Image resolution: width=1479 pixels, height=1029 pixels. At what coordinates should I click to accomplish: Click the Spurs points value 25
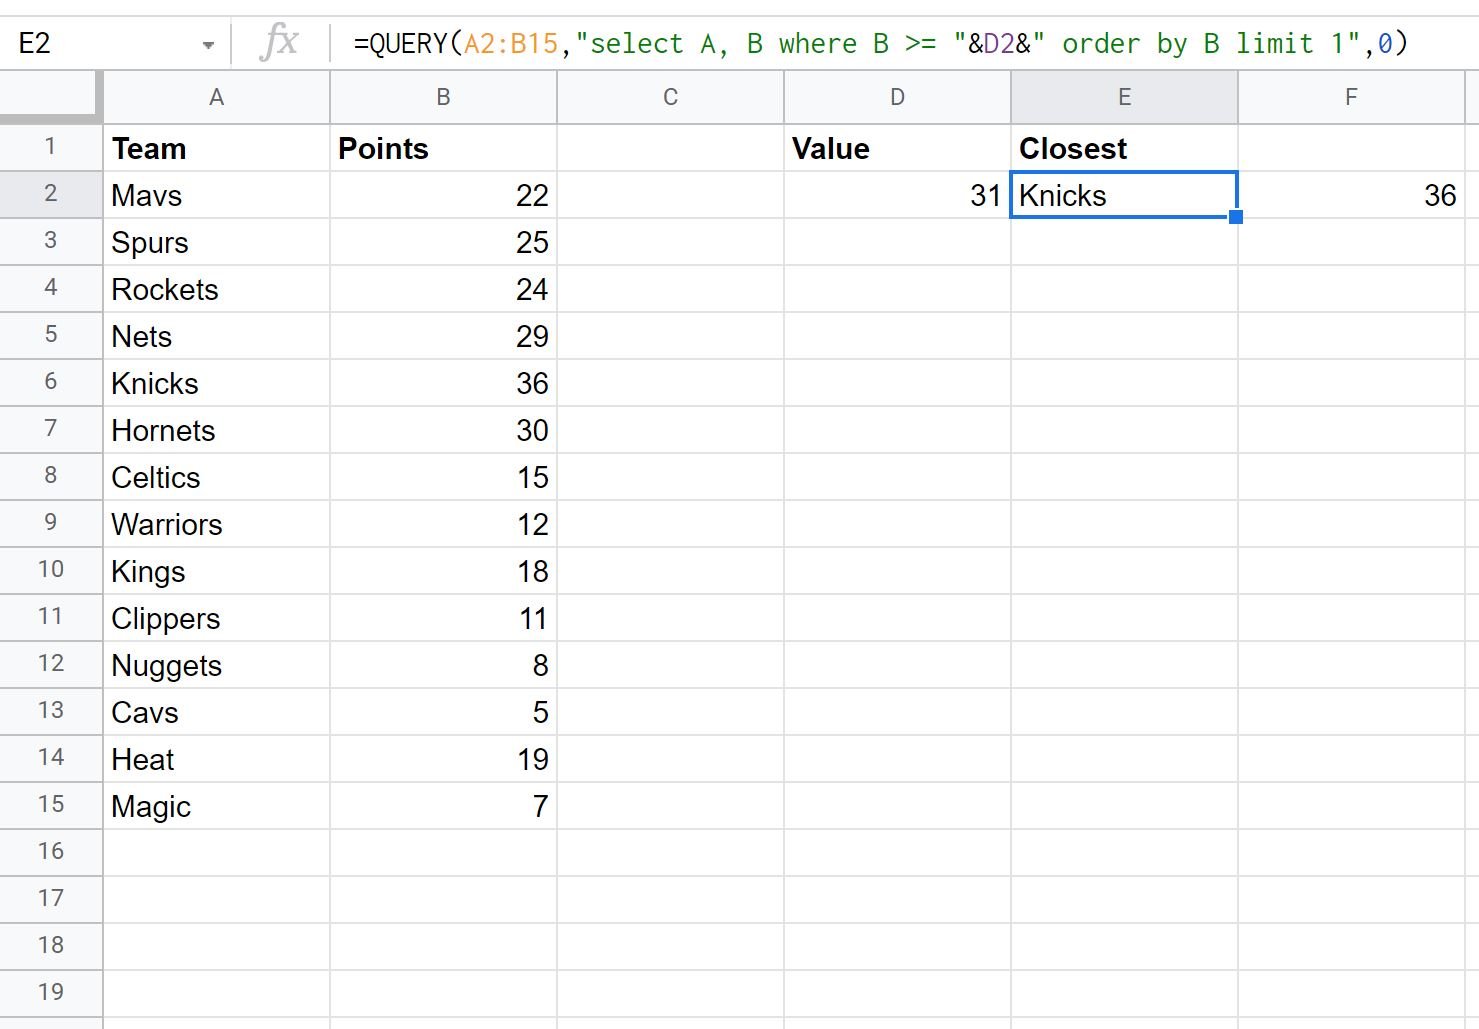443,242
